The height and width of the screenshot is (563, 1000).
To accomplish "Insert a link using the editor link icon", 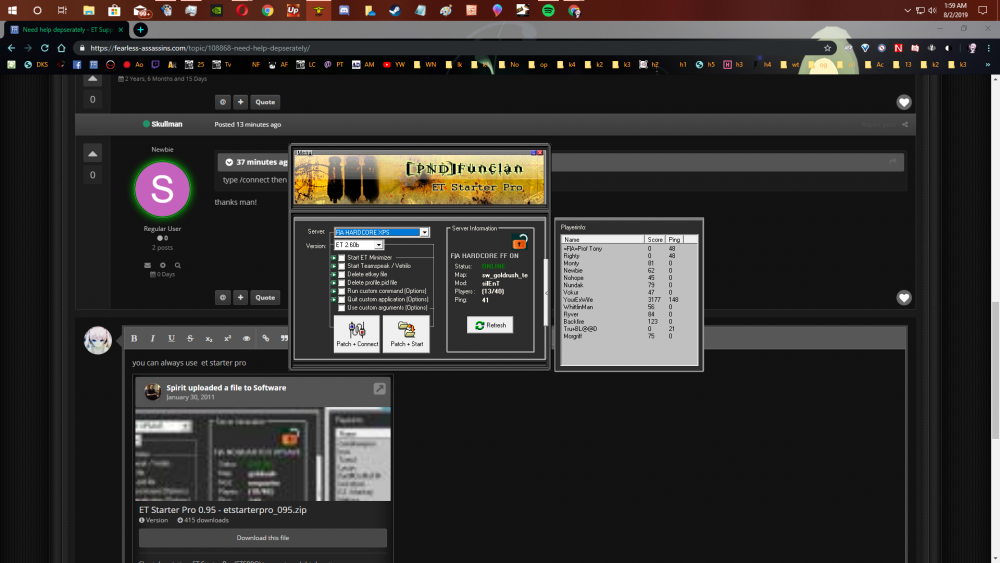I will click(x=265, y=339).
